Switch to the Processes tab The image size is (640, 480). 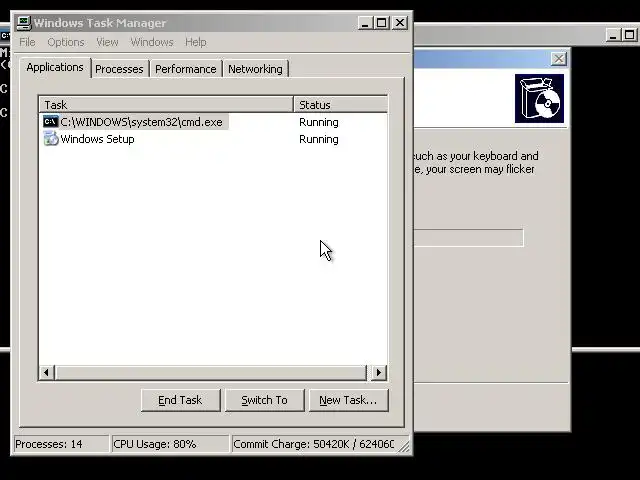[x=119, y=69]
